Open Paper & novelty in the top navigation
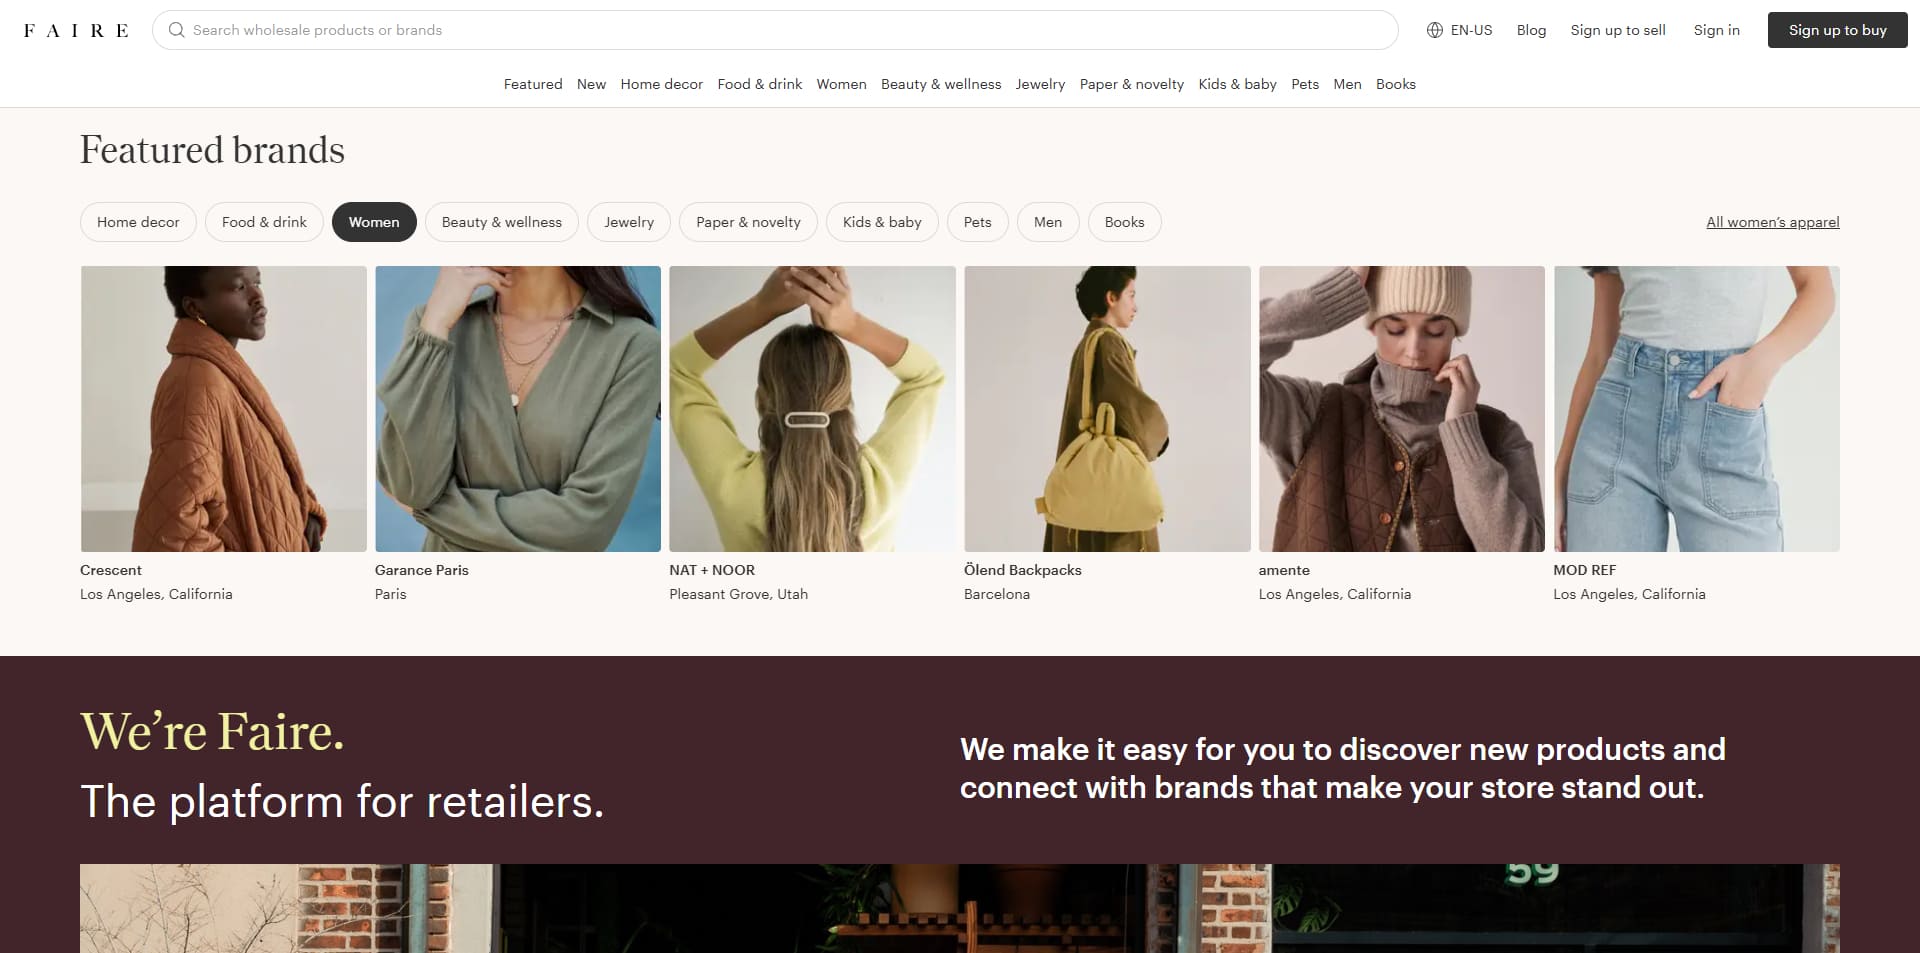 coord(1132,84)
